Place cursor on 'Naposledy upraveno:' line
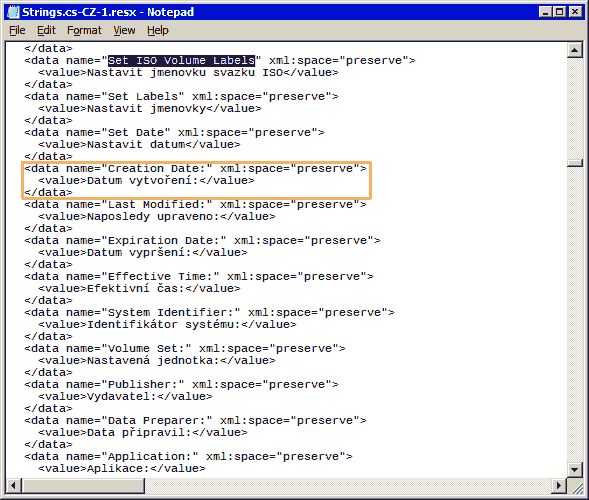Image resolution: width=589 pixels, height=500 pixels. [x=153, y=217]
